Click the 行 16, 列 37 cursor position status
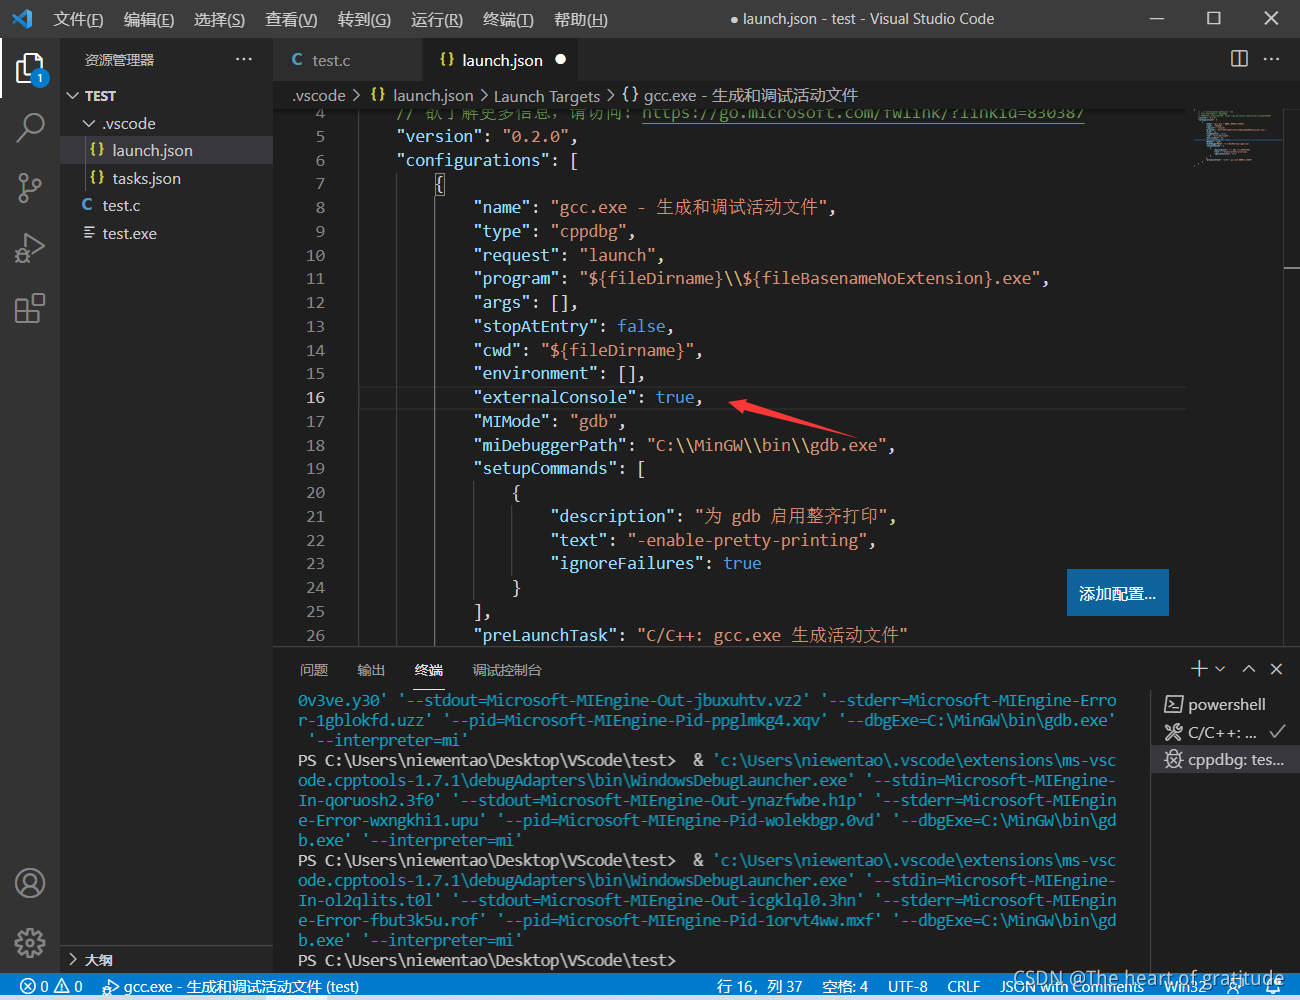The width and height of the screenshot is (1300, 1000). pos(759,986)
